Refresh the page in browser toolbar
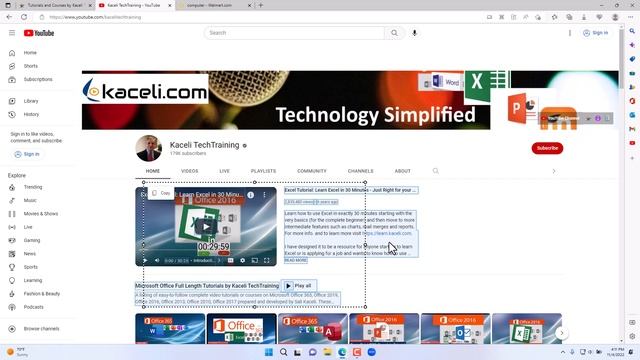 pos(24,17)
